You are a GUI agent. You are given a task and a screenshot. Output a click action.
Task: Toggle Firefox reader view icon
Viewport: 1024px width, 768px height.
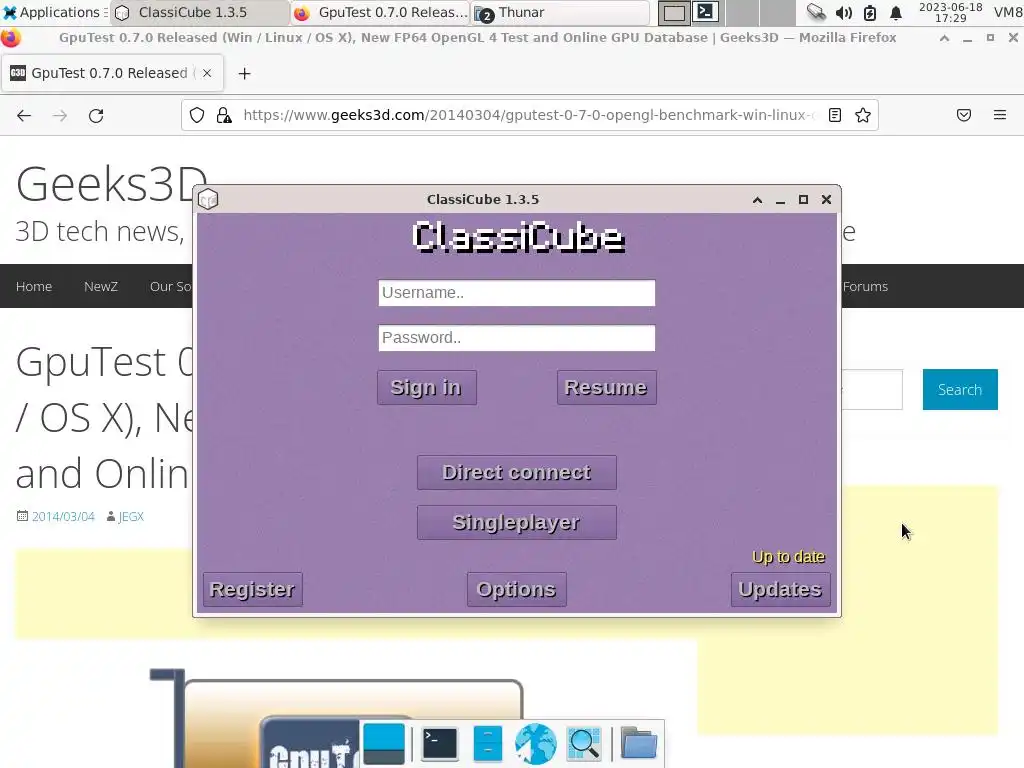pos(835,115)
